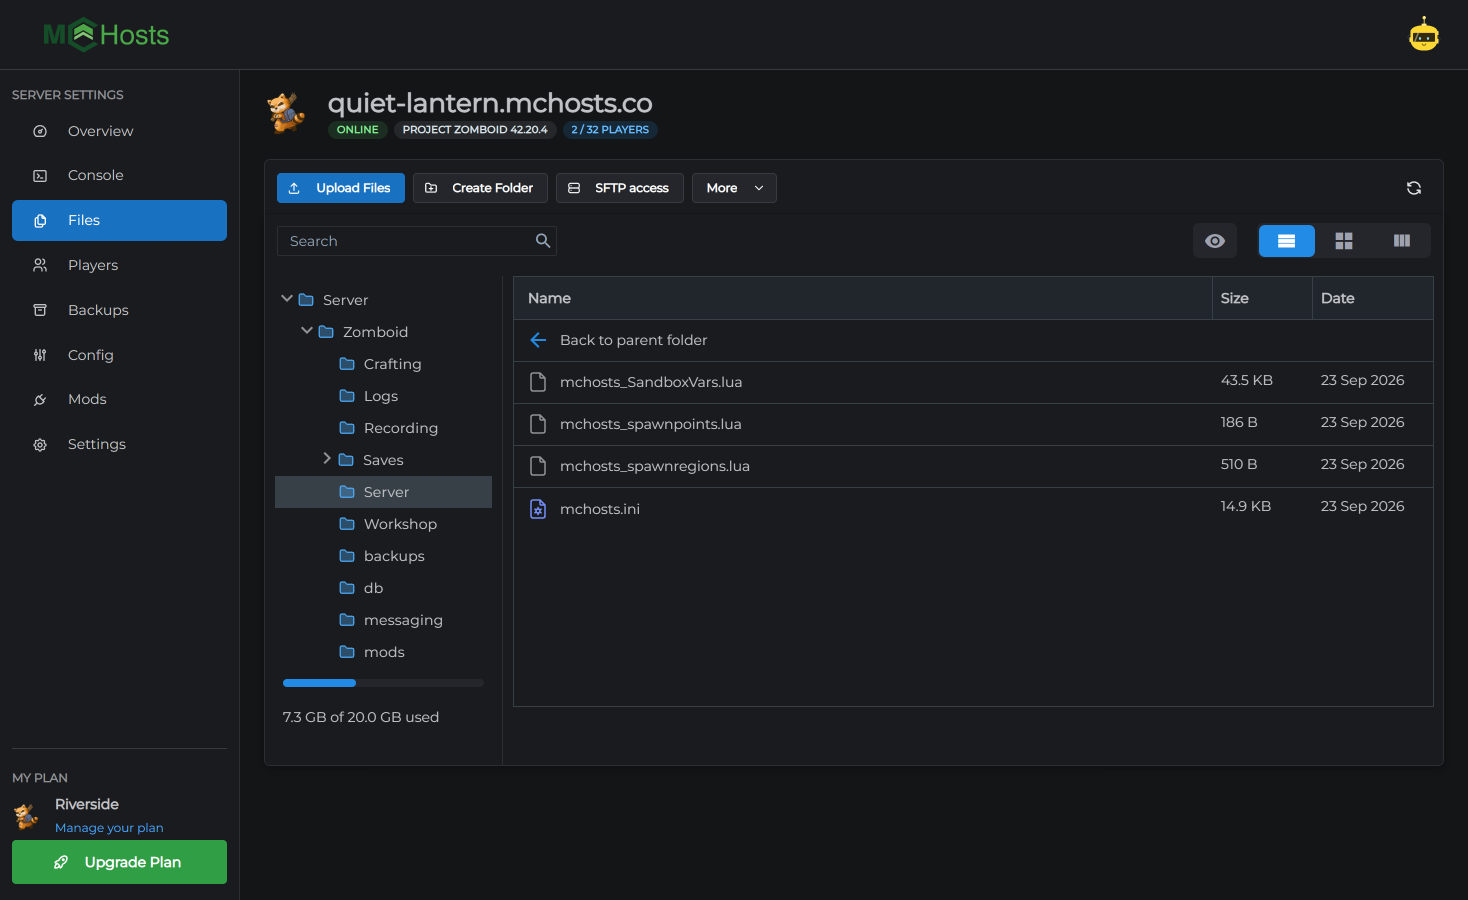Open mchosts_spawnregions.lua file
This screenshot has height=900, width=1468.
[x=655, y=466]
